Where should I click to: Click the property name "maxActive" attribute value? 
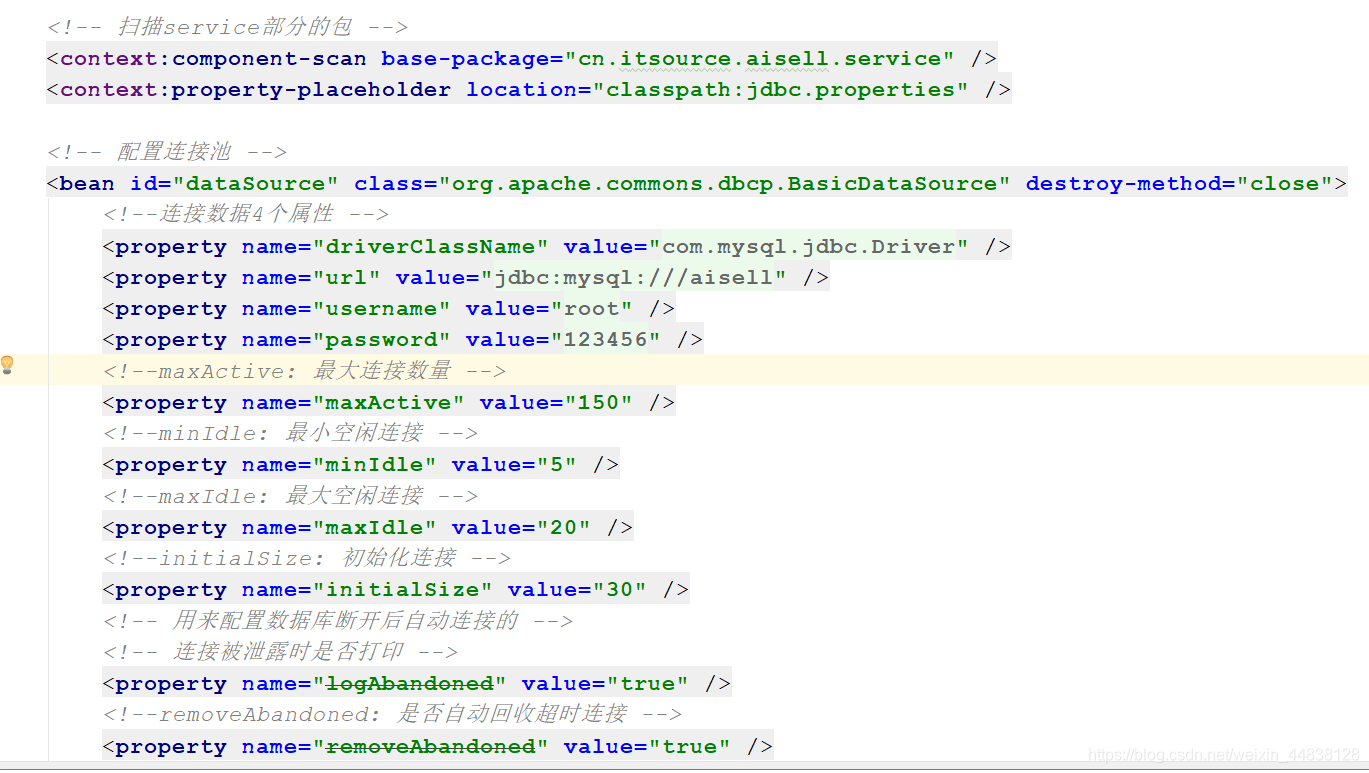388,403
